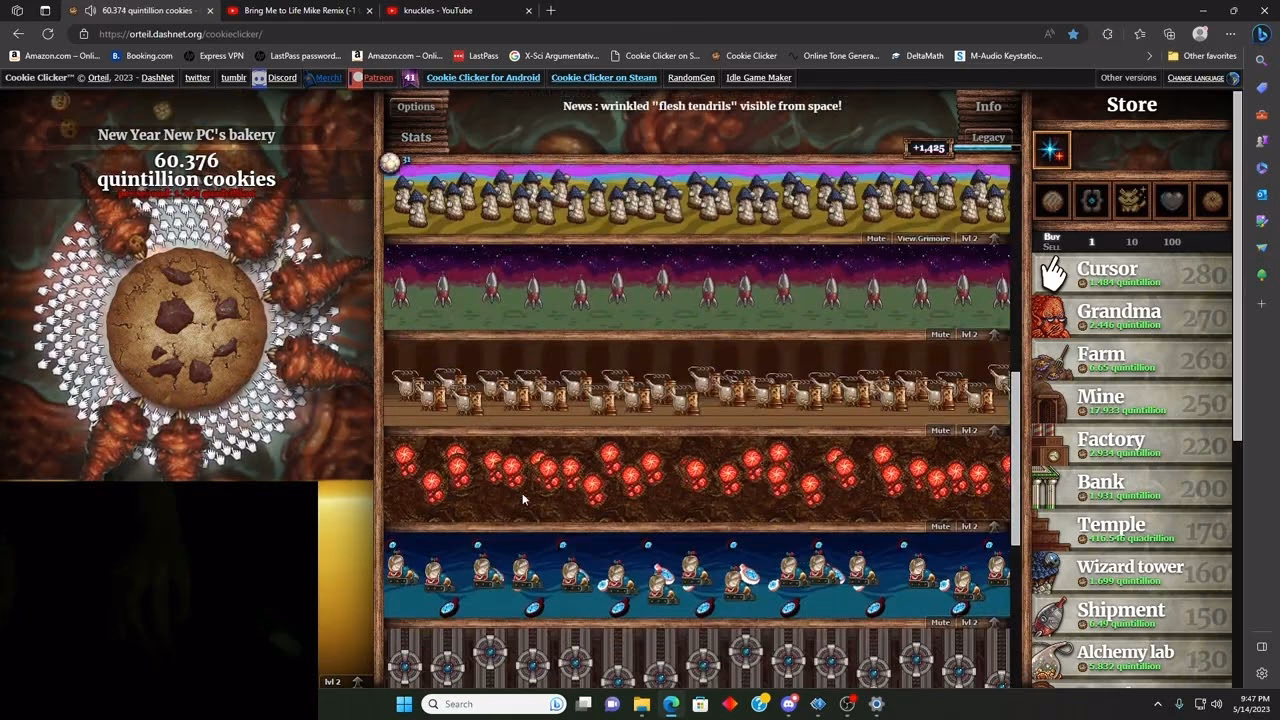Open Other versions dropdown
This screenshot has width=1280, height=720.
[x=1128, y=78]
